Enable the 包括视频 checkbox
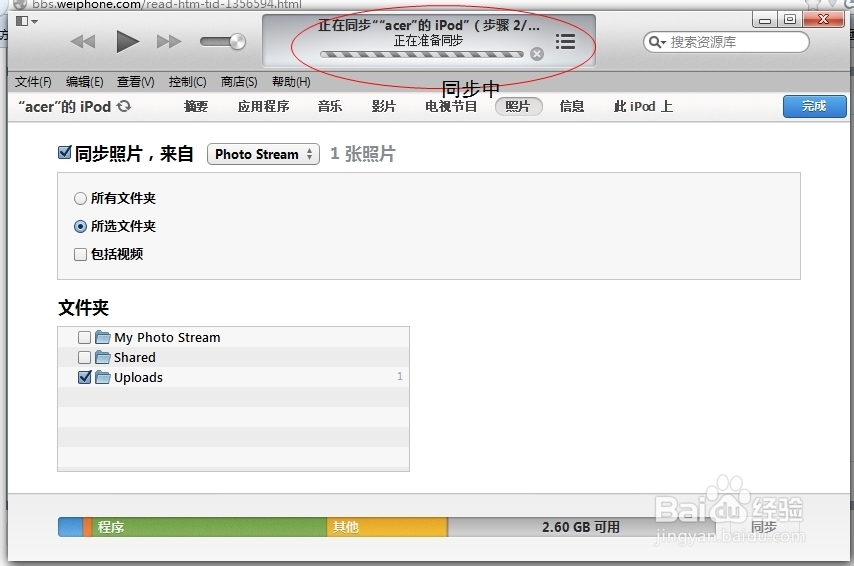Viewport: 854px width, 566px height. [81, 254]
